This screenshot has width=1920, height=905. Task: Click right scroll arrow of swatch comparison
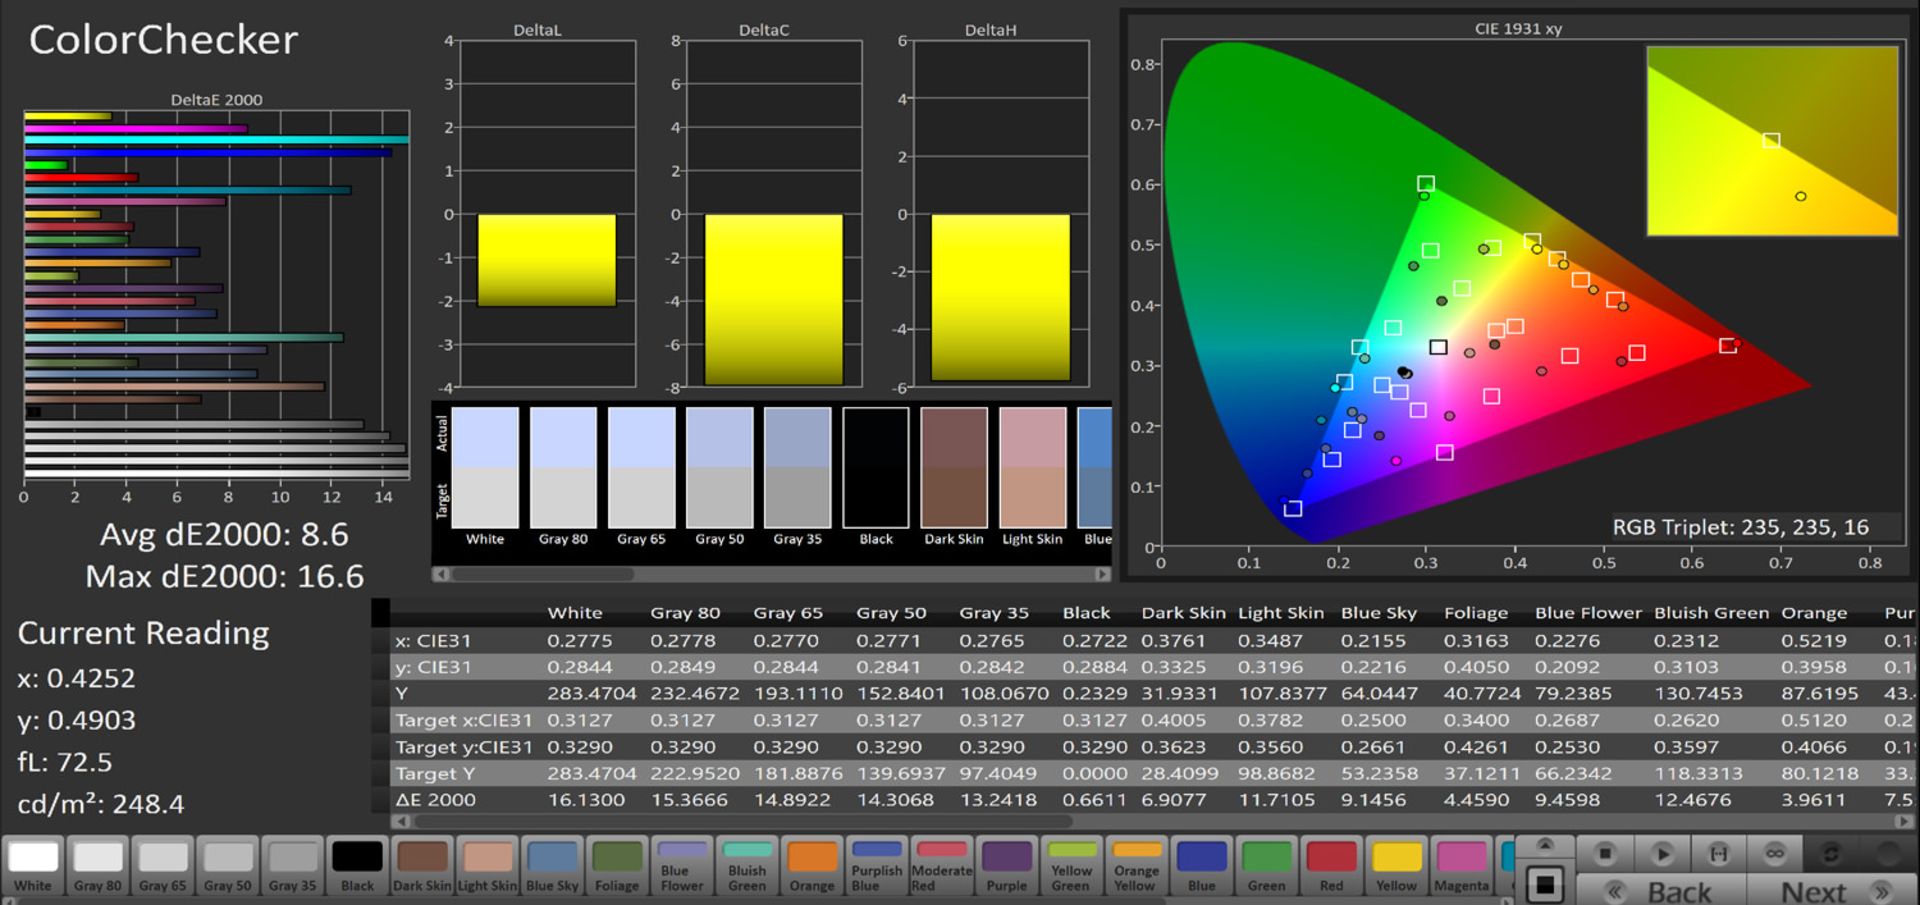click(x=1102, y=574)
